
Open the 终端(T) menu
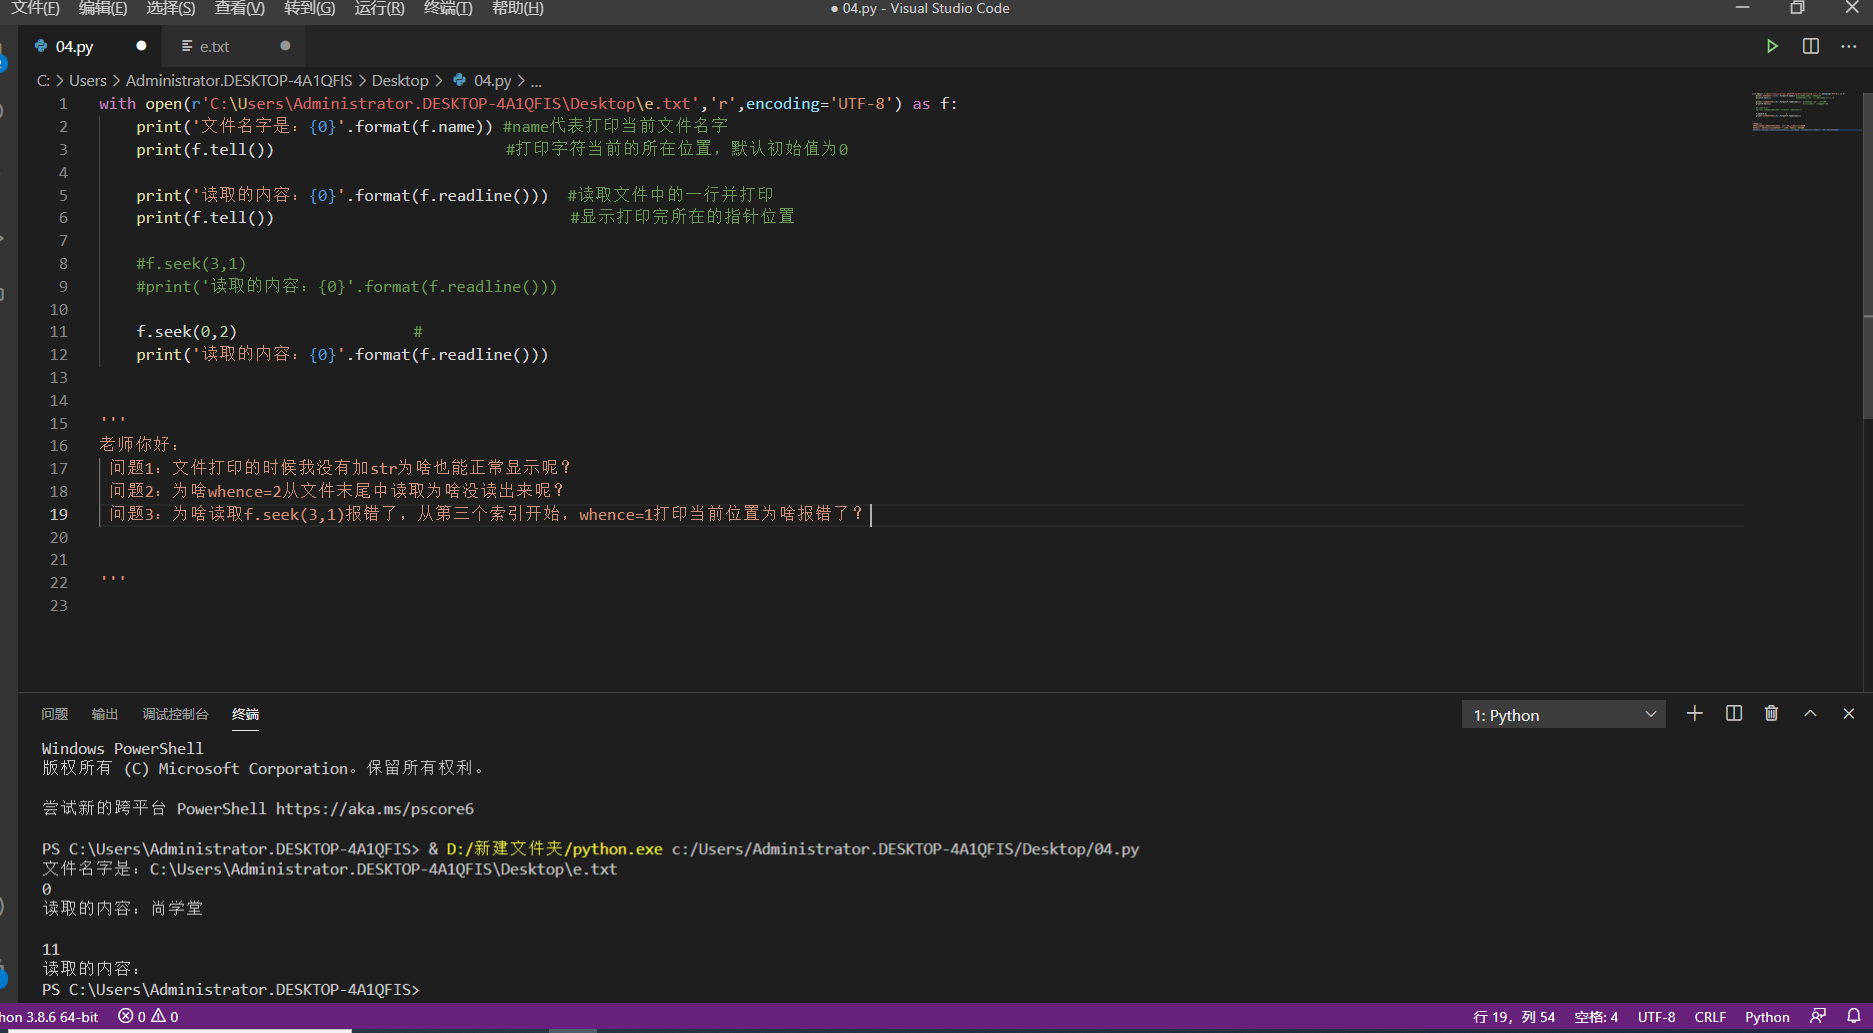(x=448, y=8)
